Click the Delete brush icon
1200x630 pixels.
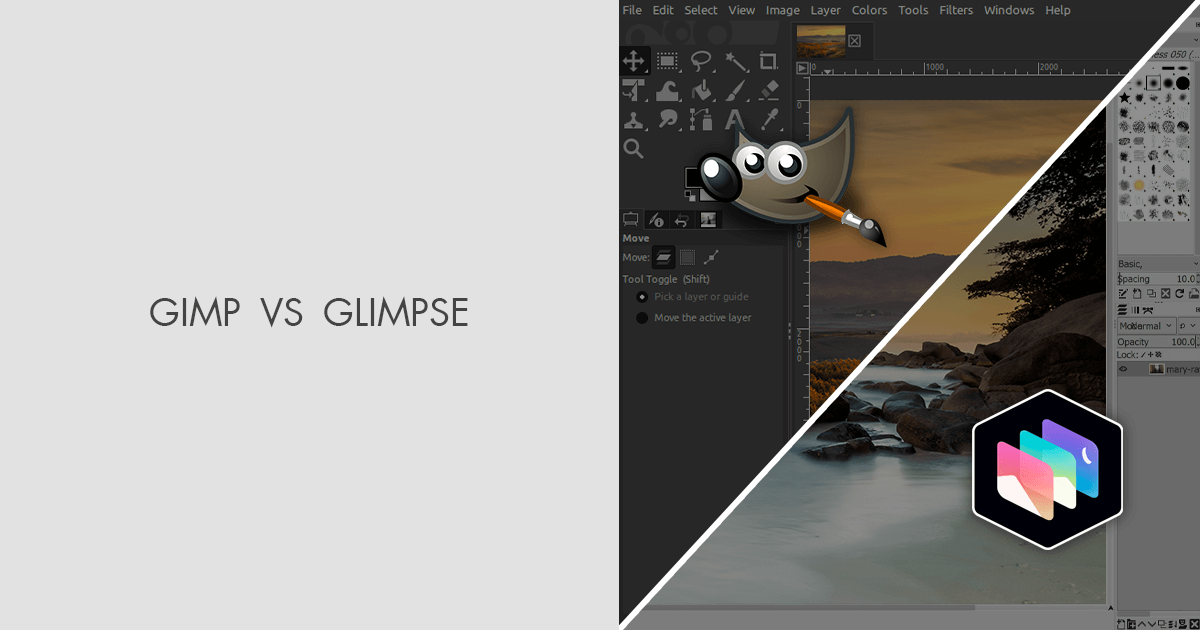[x=1165, y=294]
